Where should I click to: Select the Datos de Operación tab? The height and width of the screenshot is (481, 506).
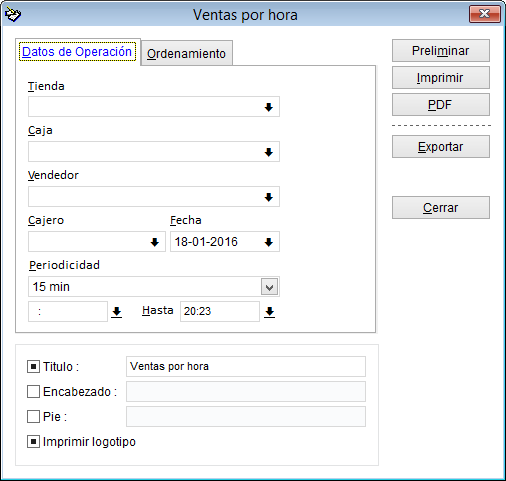click(x=77, y=52)
